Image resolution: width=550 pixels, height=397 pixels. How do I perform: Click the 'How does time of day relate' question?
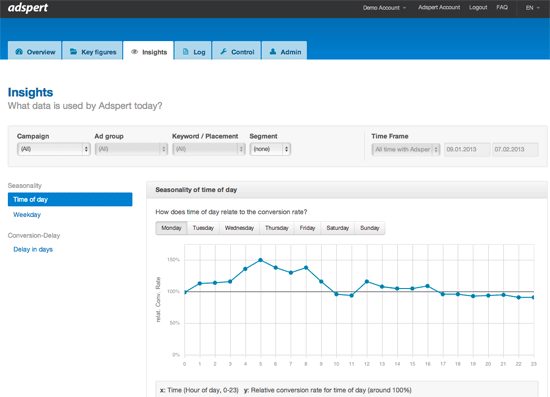[231, 212]
